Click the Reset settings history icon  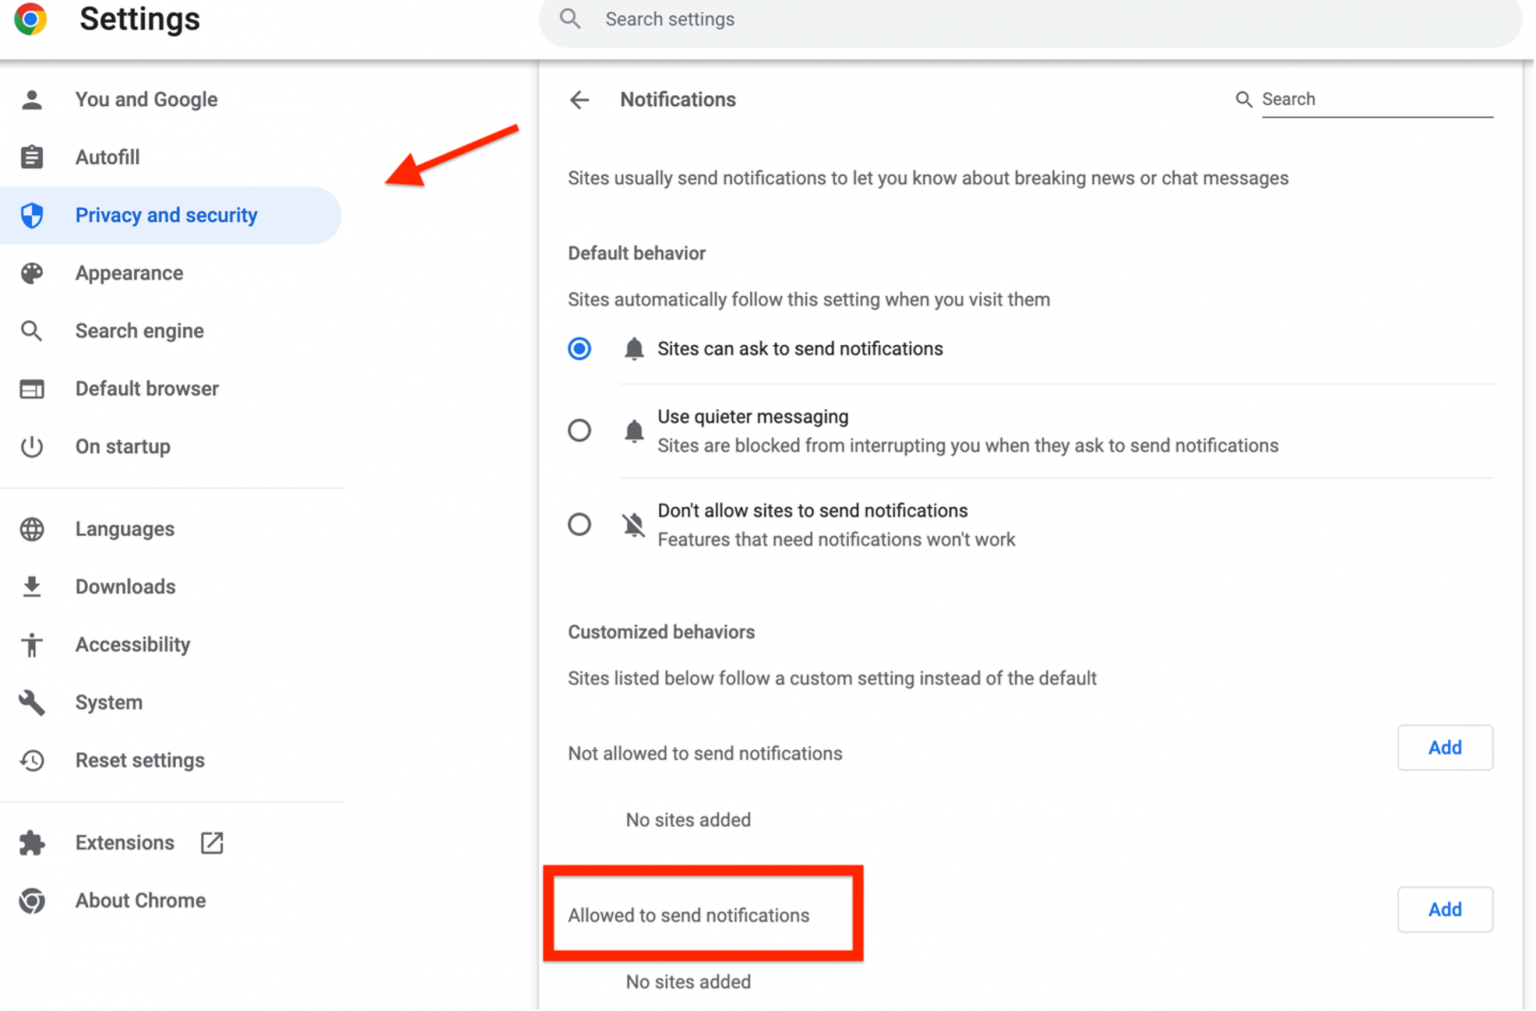tap(32, 761)
